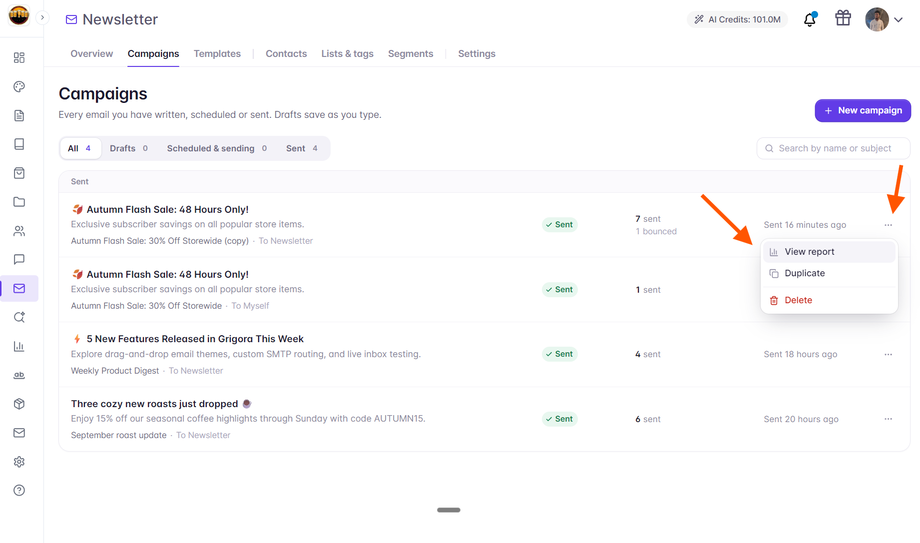Filter campaigns by Sent
The height and width of the screenshot is (543, 920).
tap(302, 149)
